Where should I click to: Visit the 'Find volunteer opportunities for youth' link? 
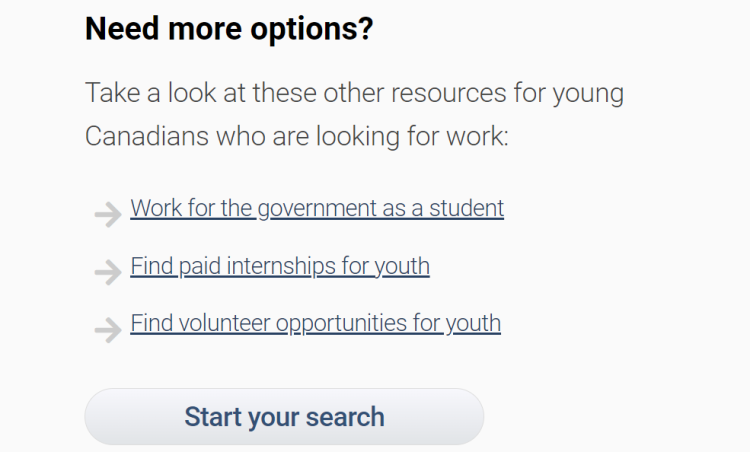(x=315, y=324)
